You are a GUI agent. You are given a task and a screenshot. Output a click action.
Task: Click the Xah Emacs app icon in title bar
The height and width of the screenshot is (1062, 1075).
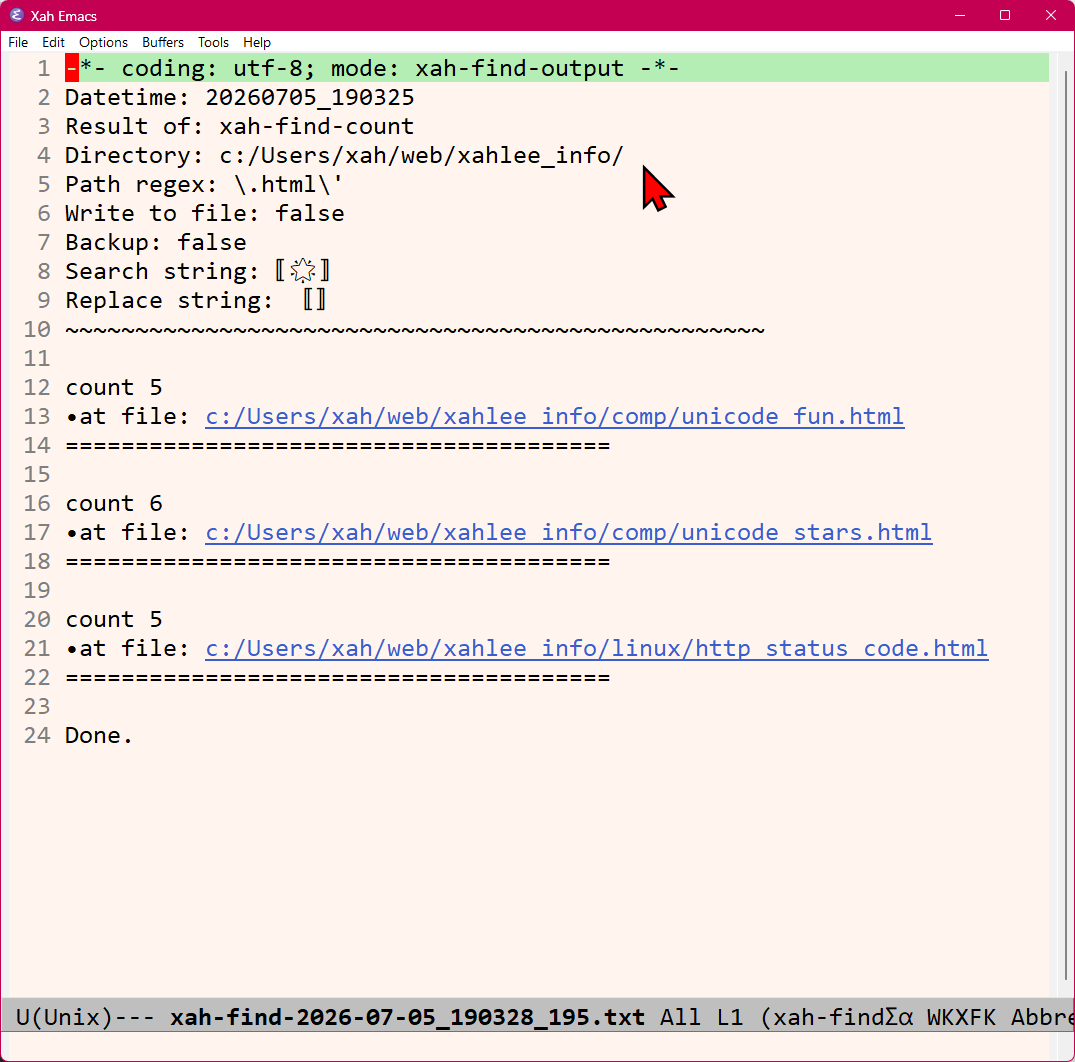(16, 15)
